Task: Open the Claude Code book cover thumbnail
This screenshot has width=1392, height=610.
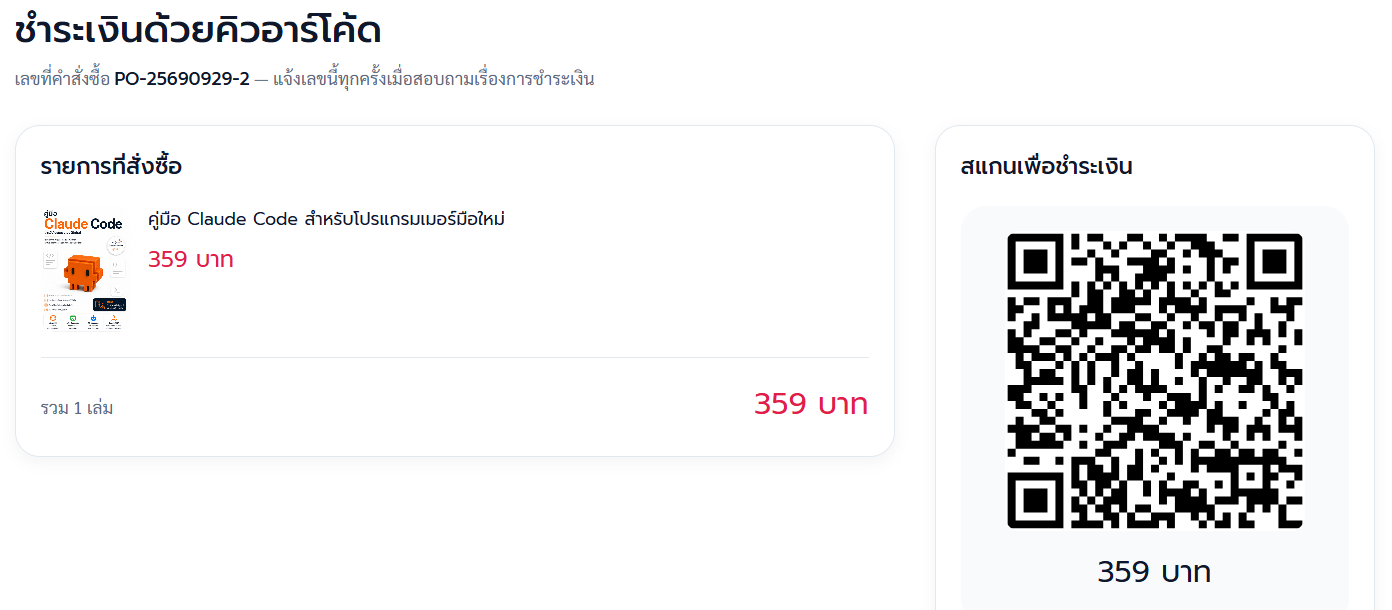Action: 85,270
